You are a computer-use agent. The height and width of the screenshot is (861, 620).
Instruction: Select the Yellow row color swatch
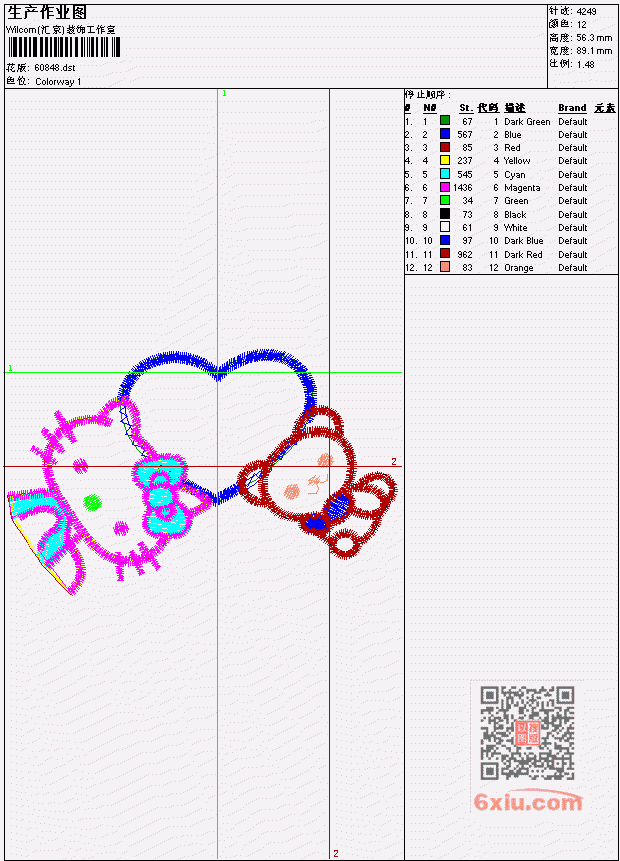(445, 160)
